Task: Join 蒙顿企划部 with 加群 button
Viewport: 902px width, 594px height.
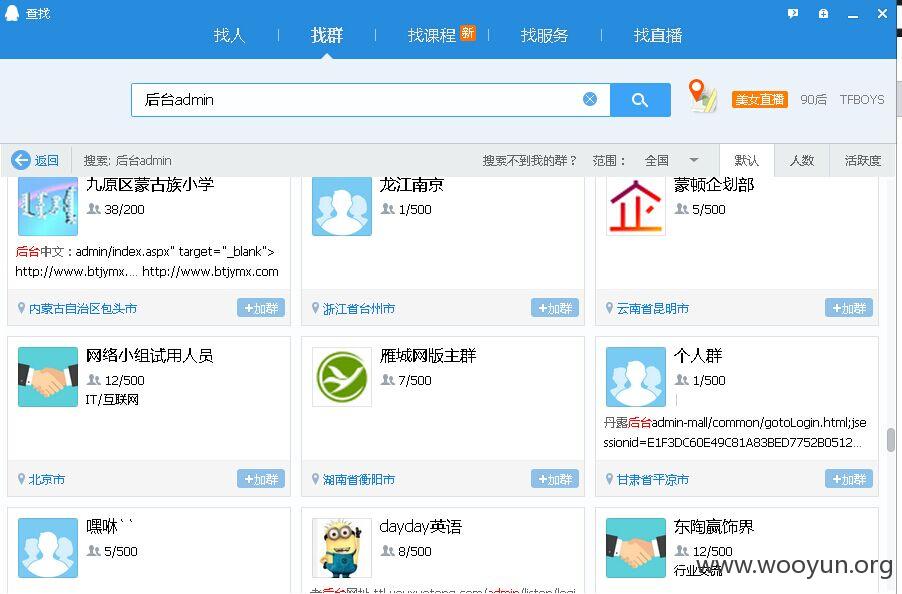Action: [x=849, y=308]
